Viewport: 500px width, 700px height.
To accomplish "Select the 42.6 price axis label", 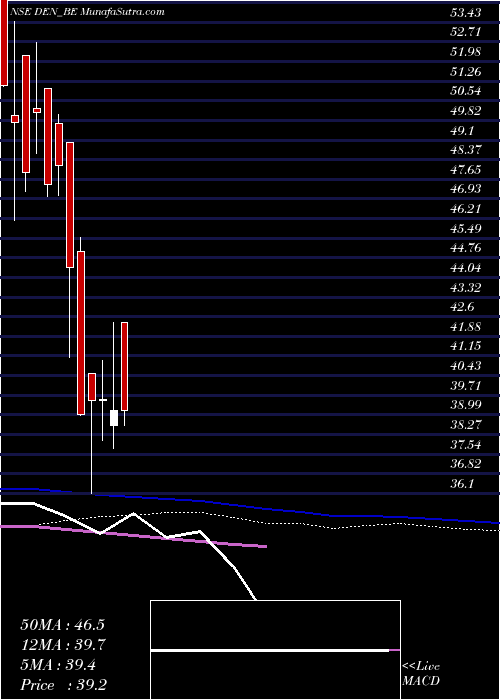I will coord(462,307).
